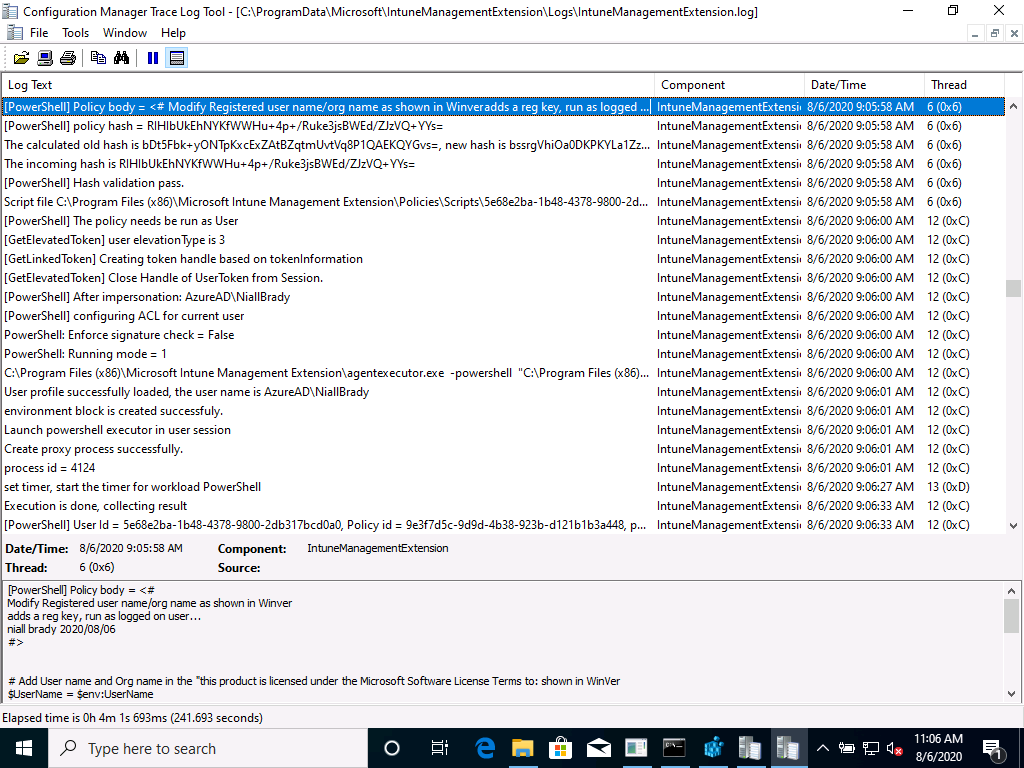Select 'Enforce signature check = False' row
The width and height of the screenshot is (1024, 768).
[x=503, y=335]
